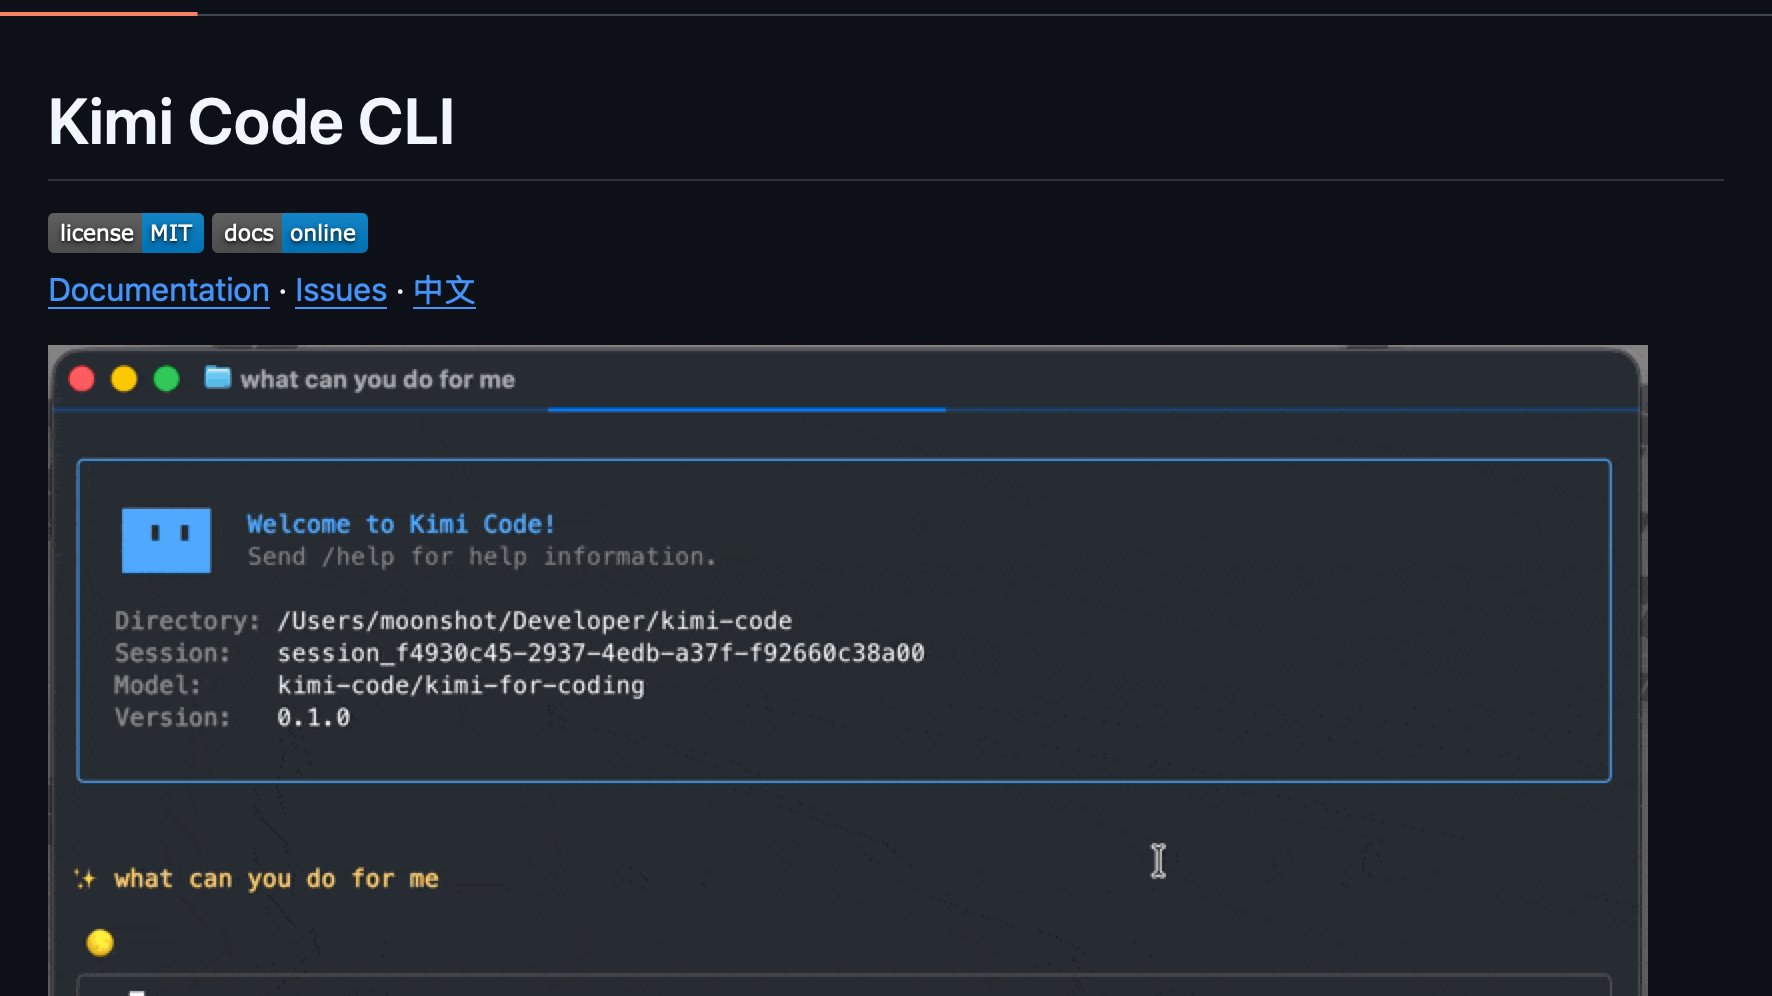This screenshot has height=996, width=1772.
Task: Click the directory path /Users/moonshot/Developer/kimi-code
Action: click(535, 621)
